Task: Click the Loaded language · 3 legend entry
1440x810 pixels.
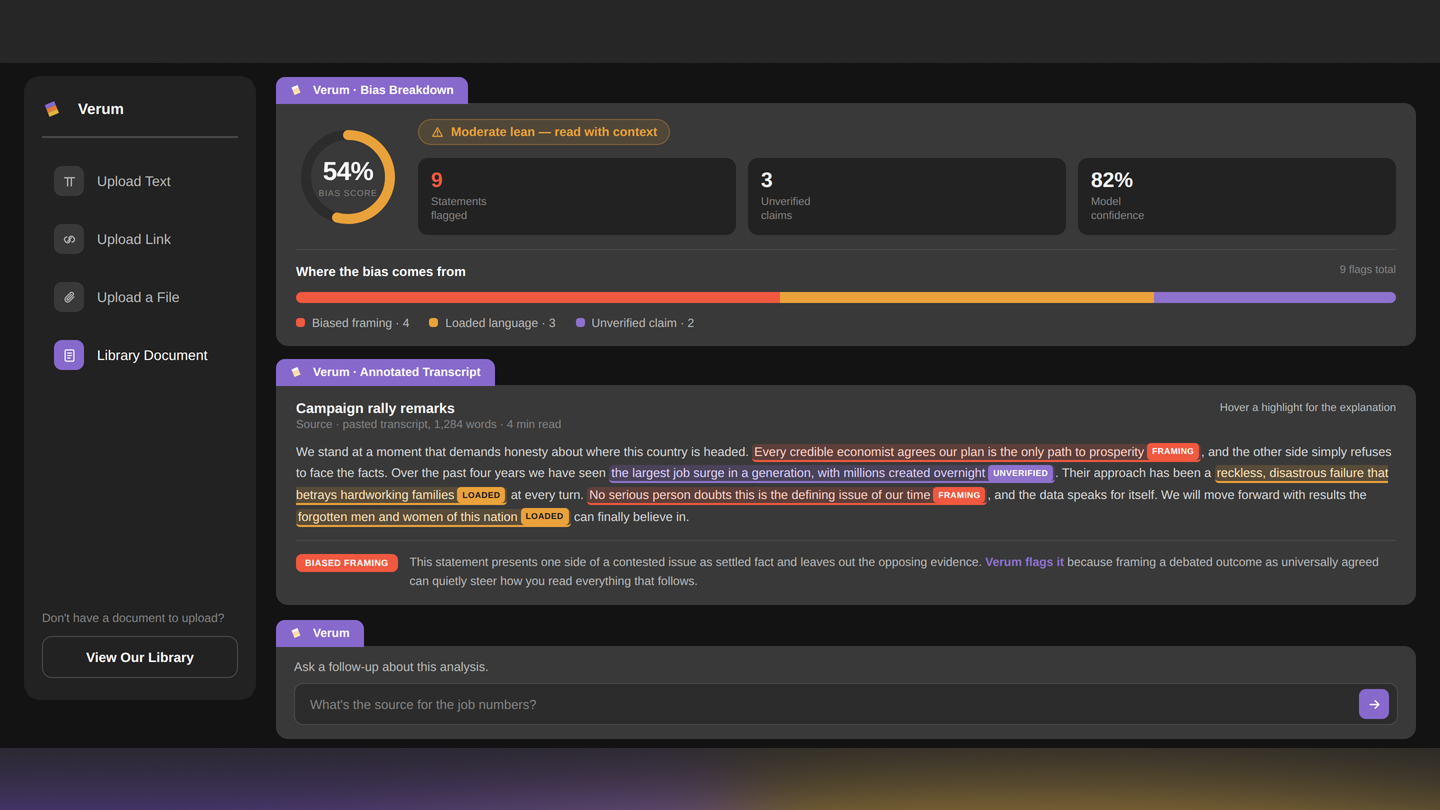Action: coord(492,323)
